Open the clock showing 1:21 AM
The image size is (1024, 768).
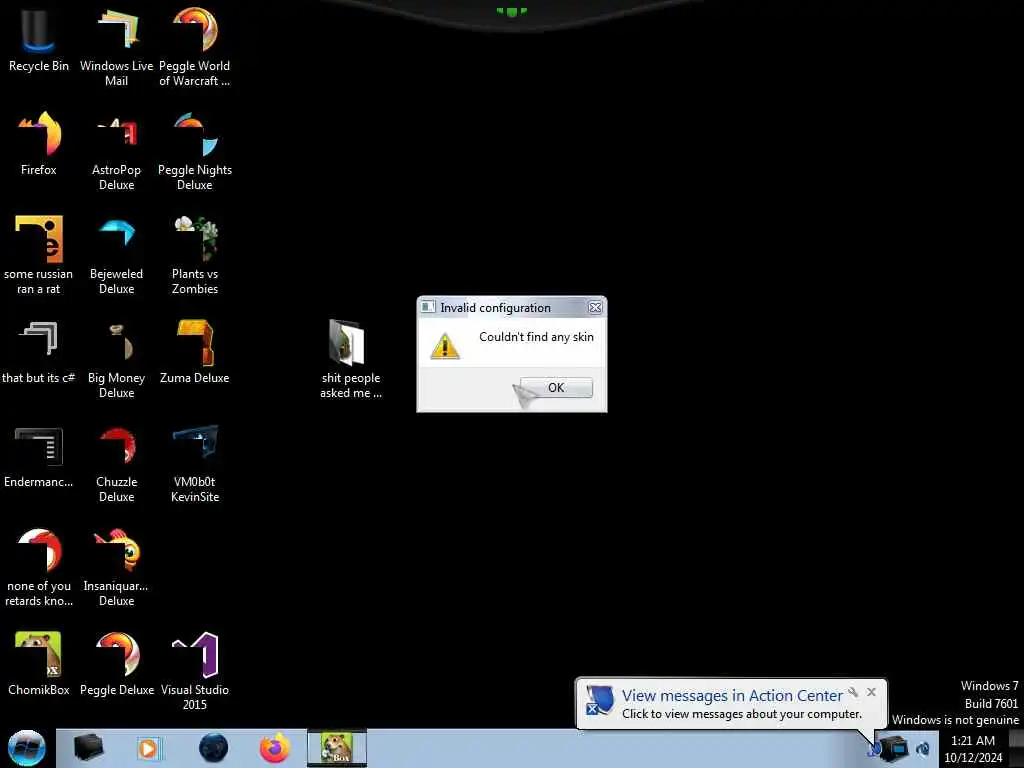coord(973,749)
